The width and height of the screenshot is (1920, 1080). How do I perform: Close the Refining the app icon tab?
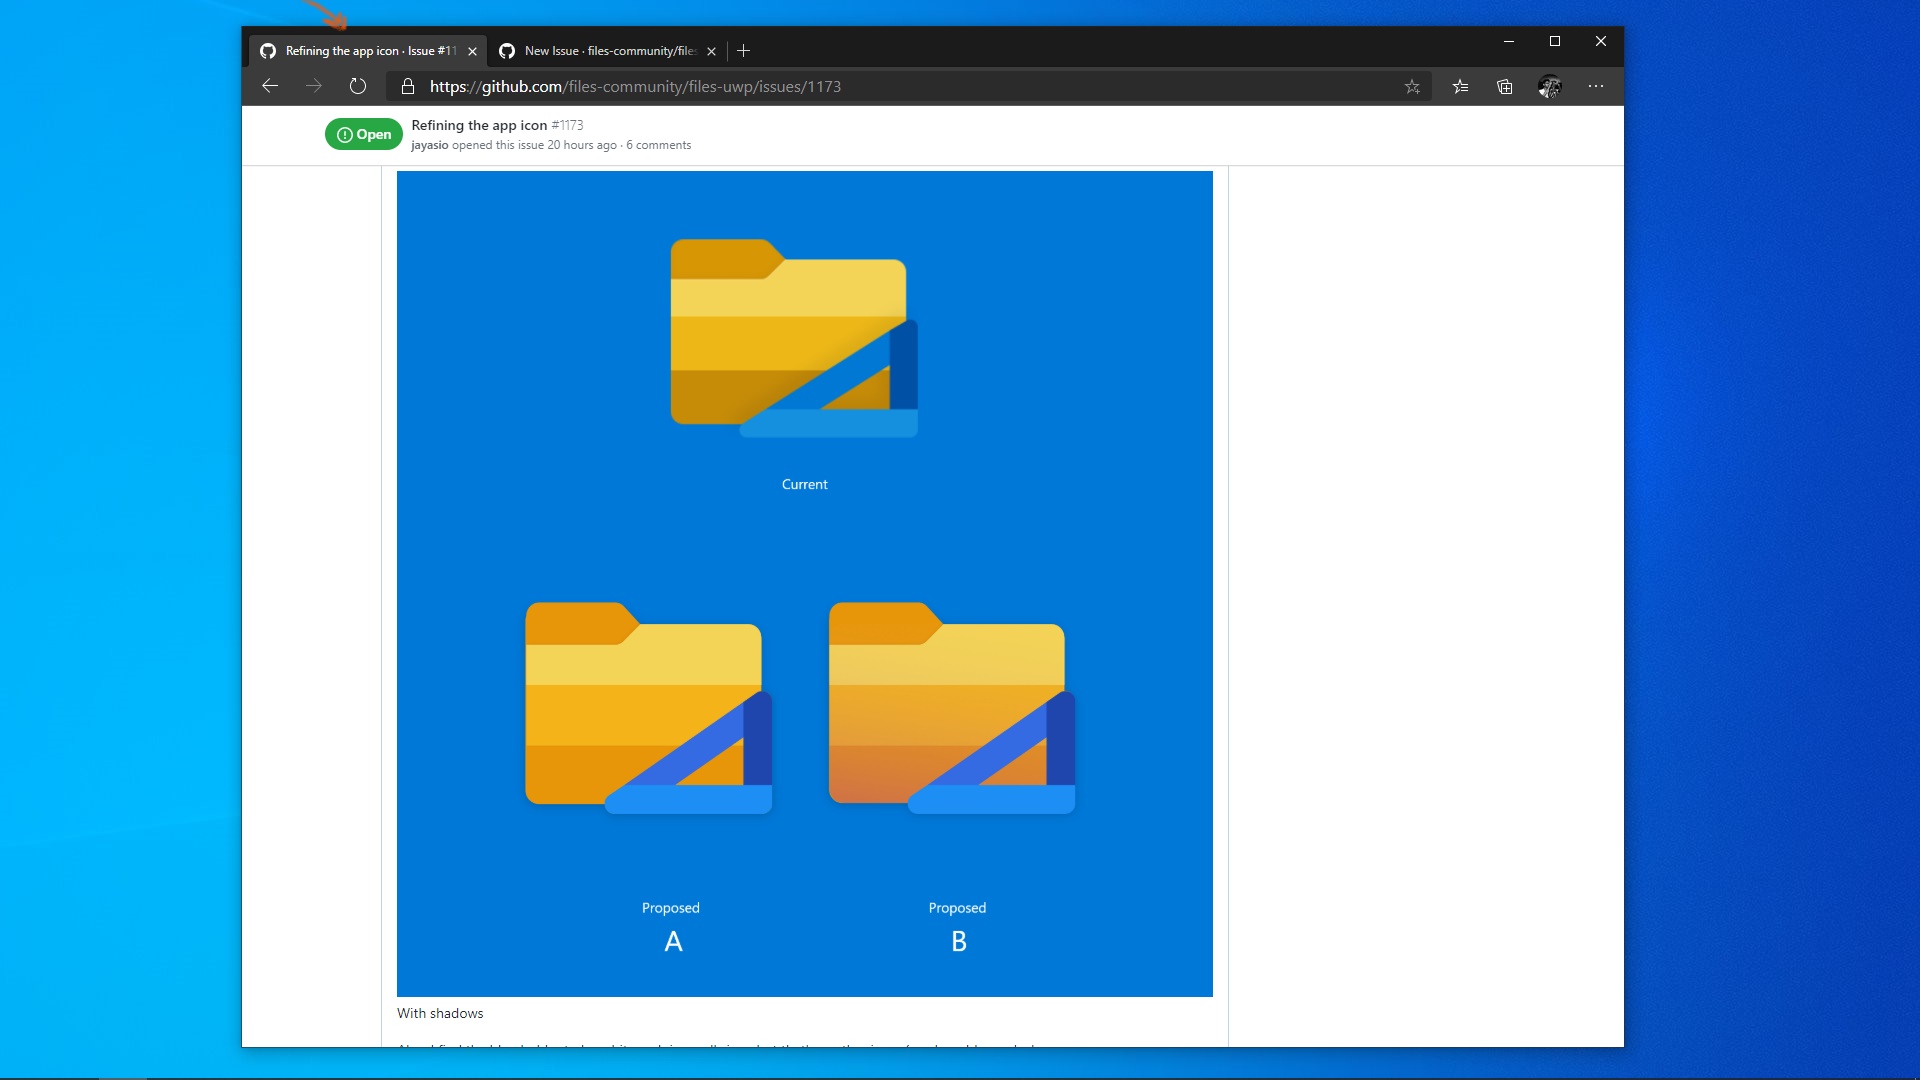[x=472, y=51]
